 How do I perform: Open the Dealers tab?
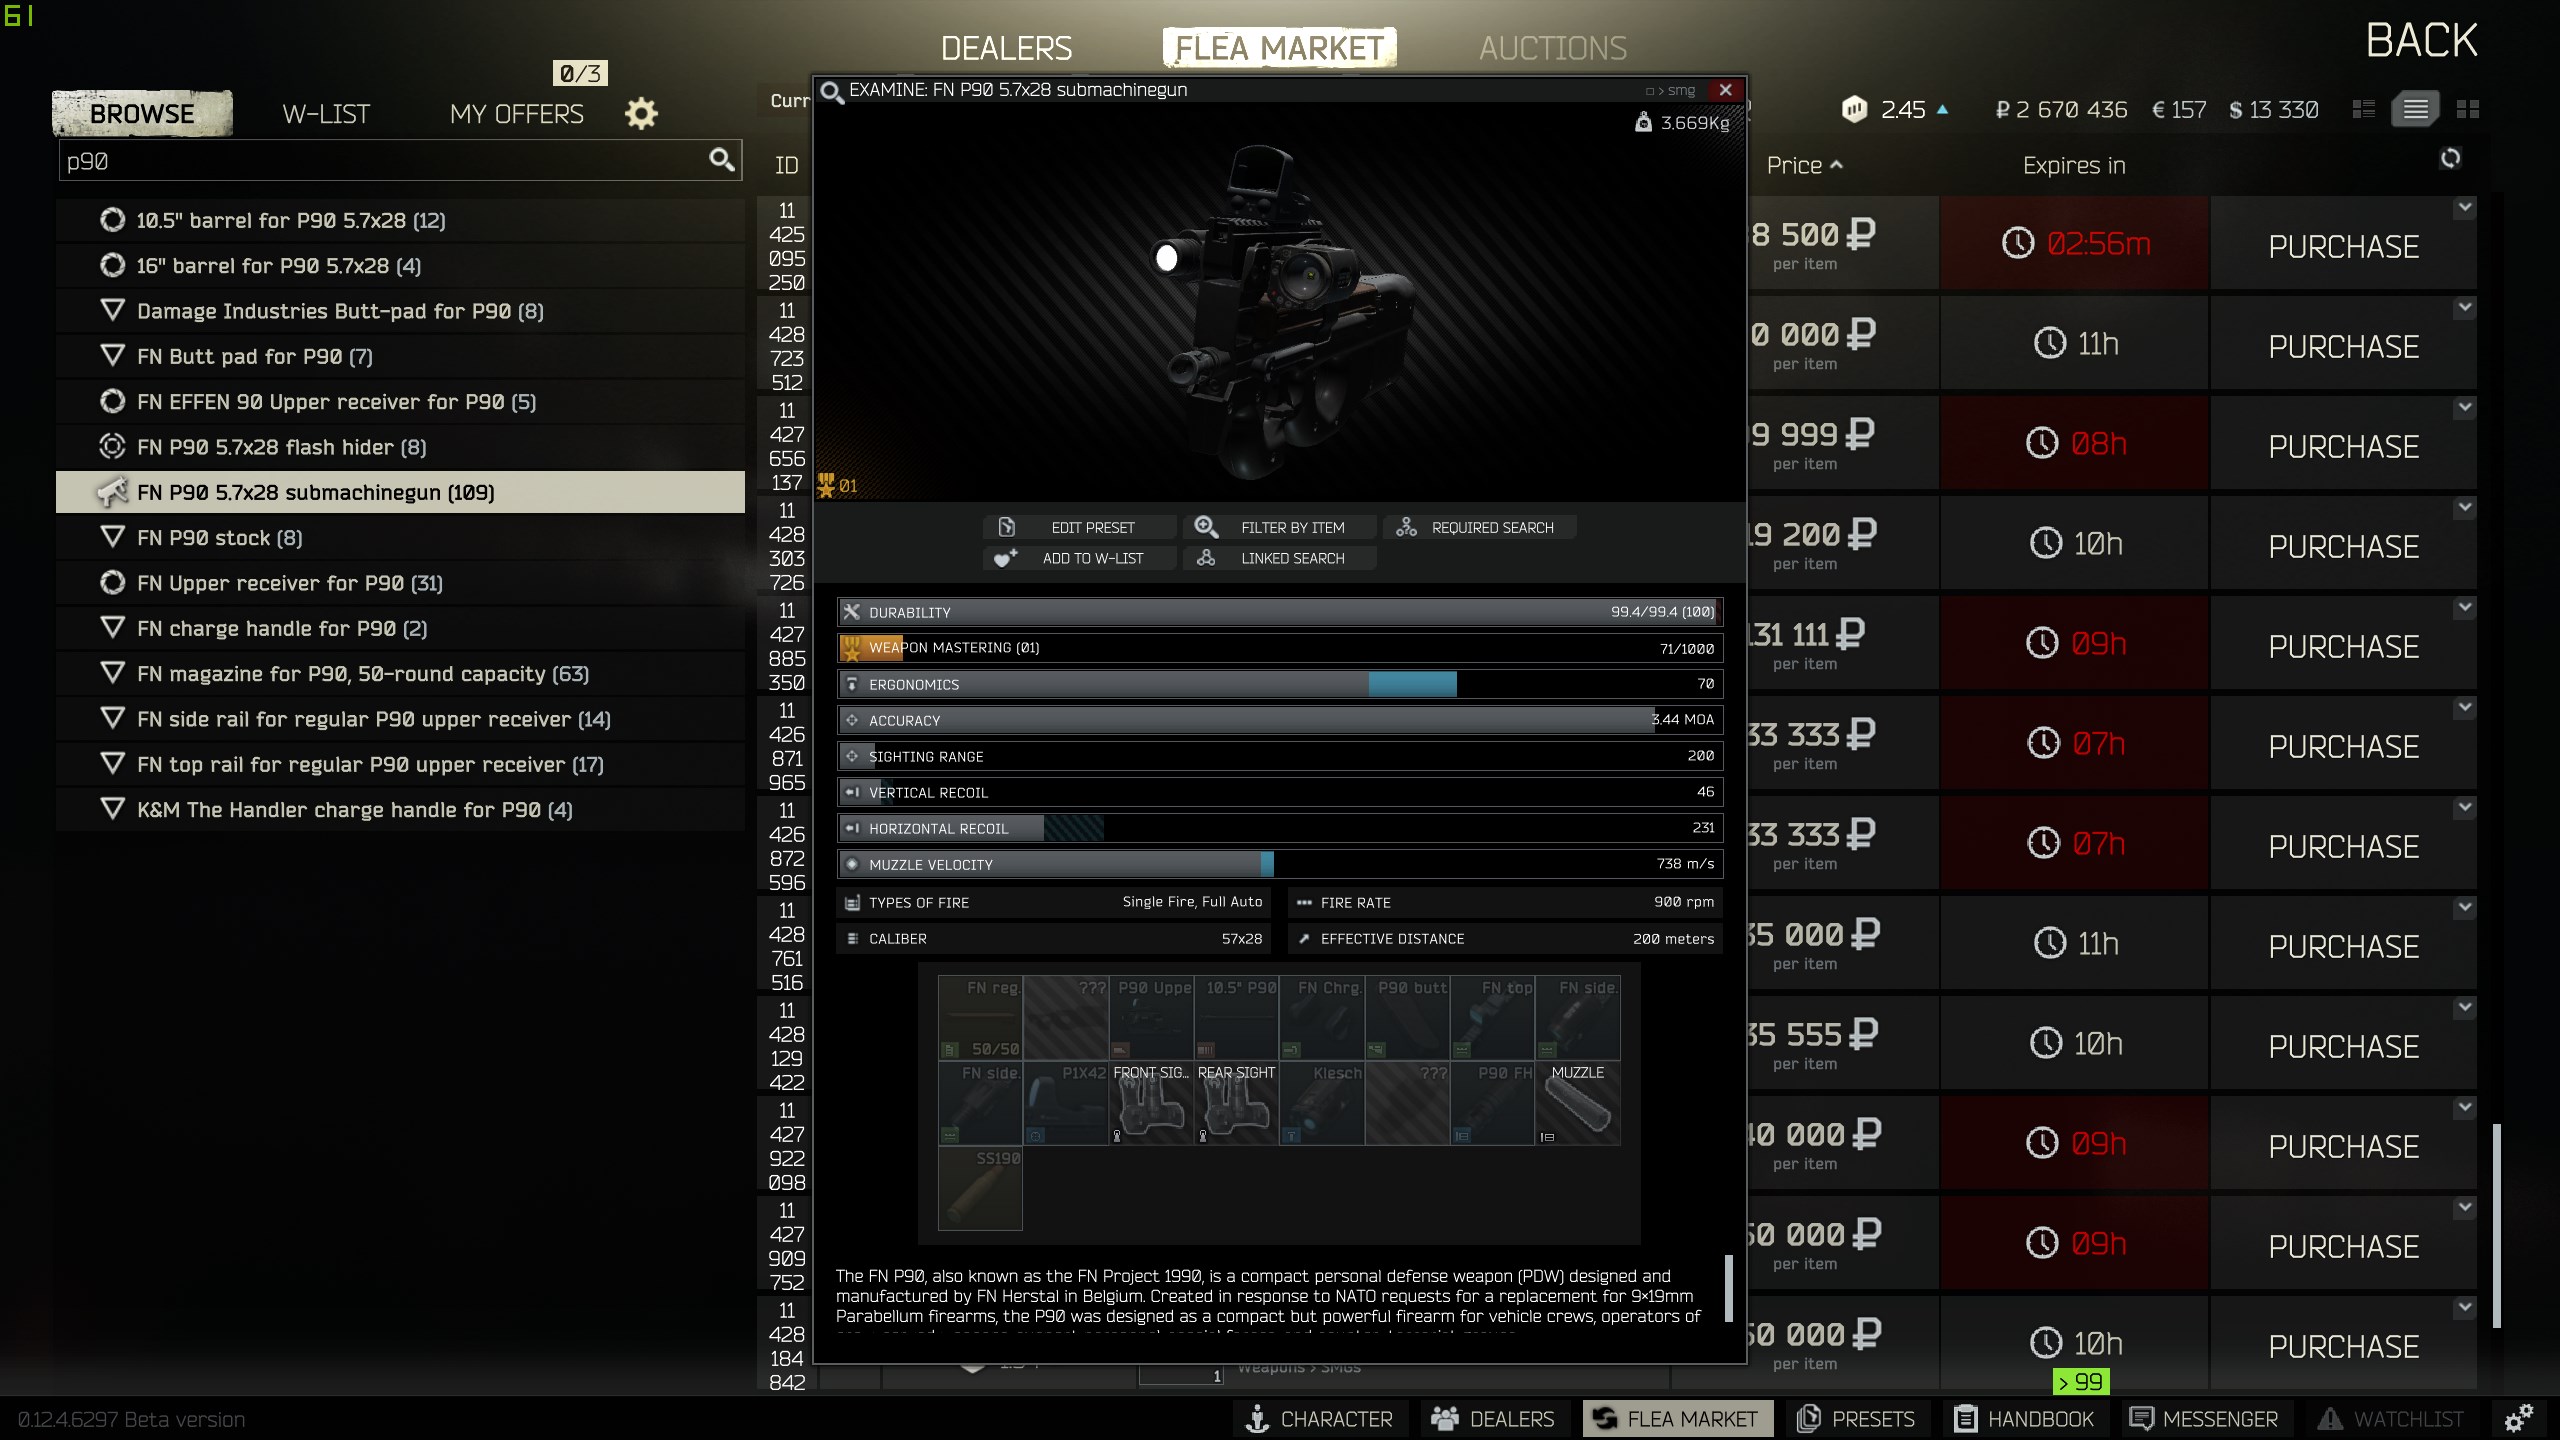pyautogui.click(x=1006, y=48)
